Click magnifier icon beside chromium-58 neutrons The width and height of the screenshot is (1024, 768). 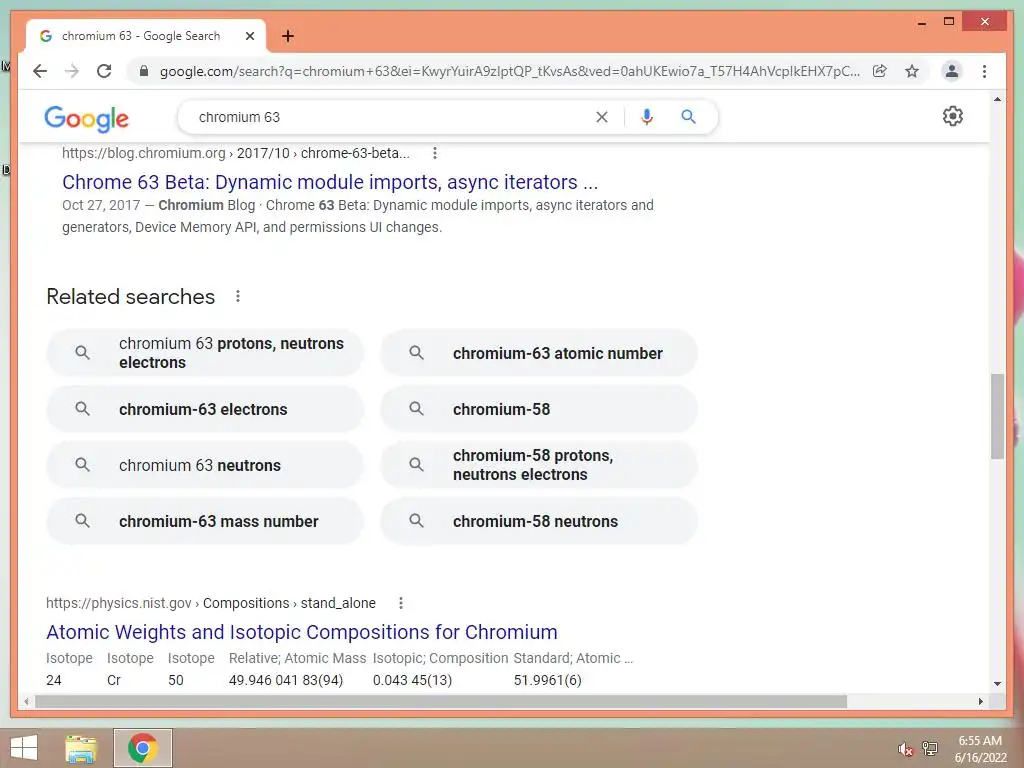tap(416, 521)
